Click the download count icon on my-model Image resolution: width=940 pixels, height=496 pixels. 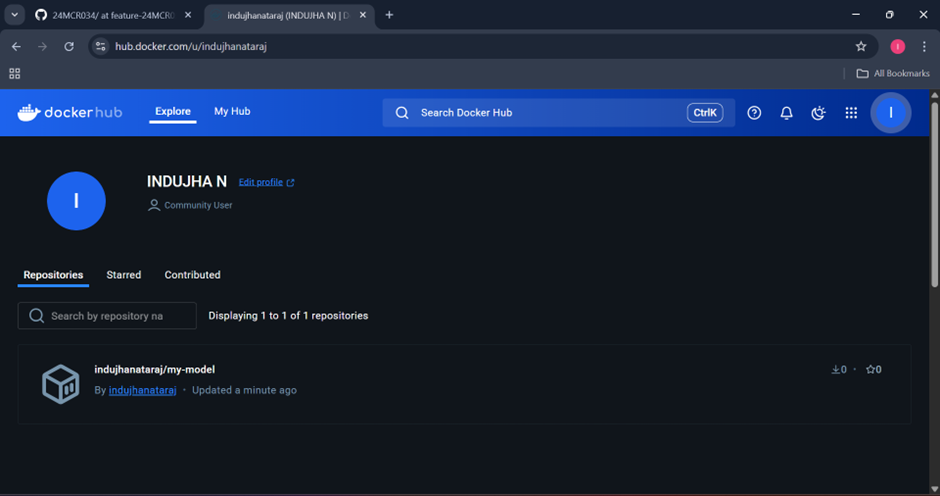[x=836, y=369]
